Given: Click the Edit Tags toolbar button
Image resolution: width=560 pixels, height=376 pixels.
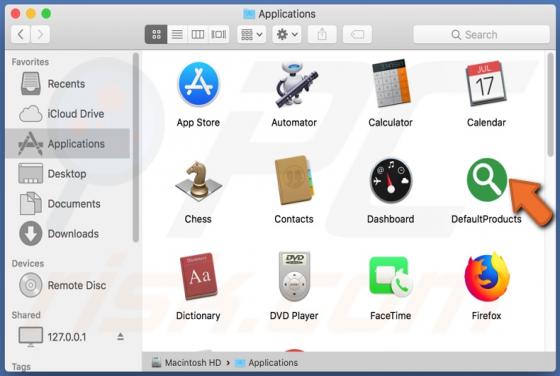Looking at the screenshot, I should click(x=357, y=34).
